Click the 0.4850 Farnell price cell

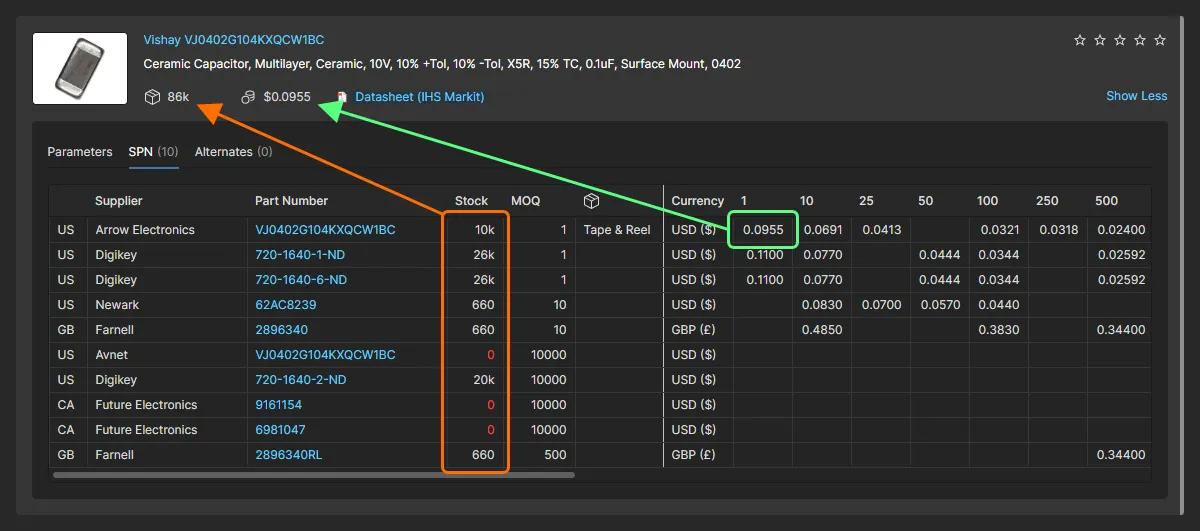(822, 330)
